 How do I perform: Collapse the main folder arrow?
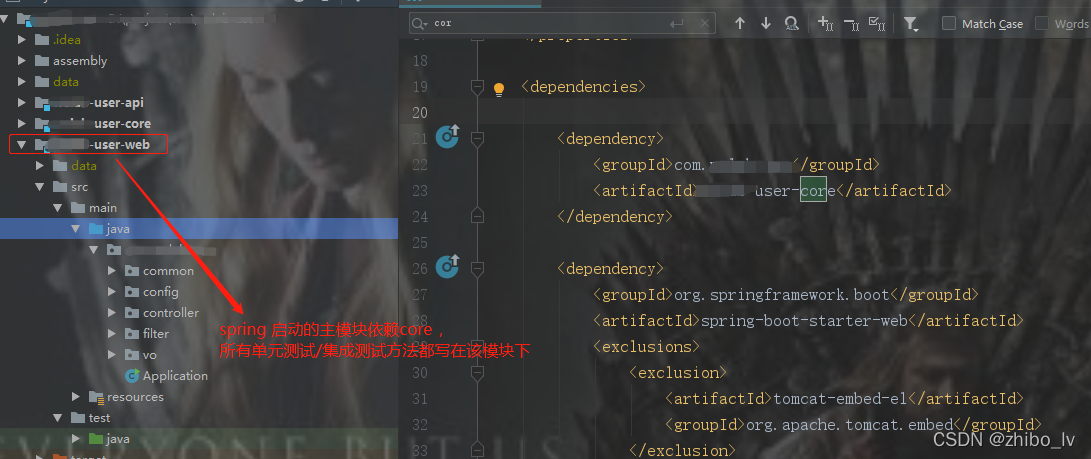[58, 208]
